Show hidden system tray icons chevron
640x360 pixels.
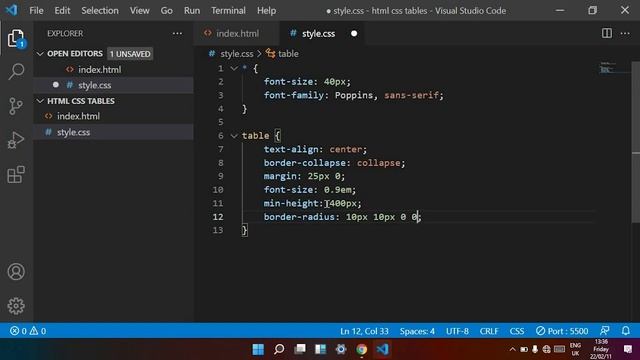point(512,349)
